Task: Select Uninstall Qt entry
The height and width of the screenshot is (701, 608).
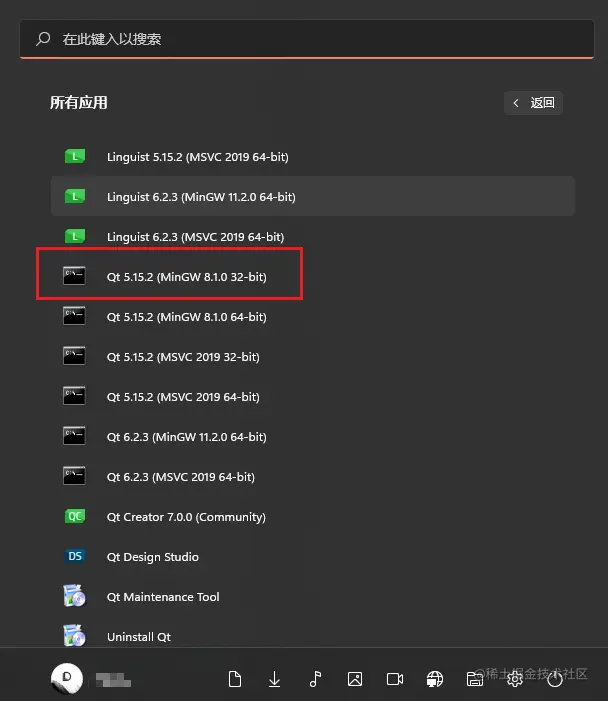Action: coord(312,632)
